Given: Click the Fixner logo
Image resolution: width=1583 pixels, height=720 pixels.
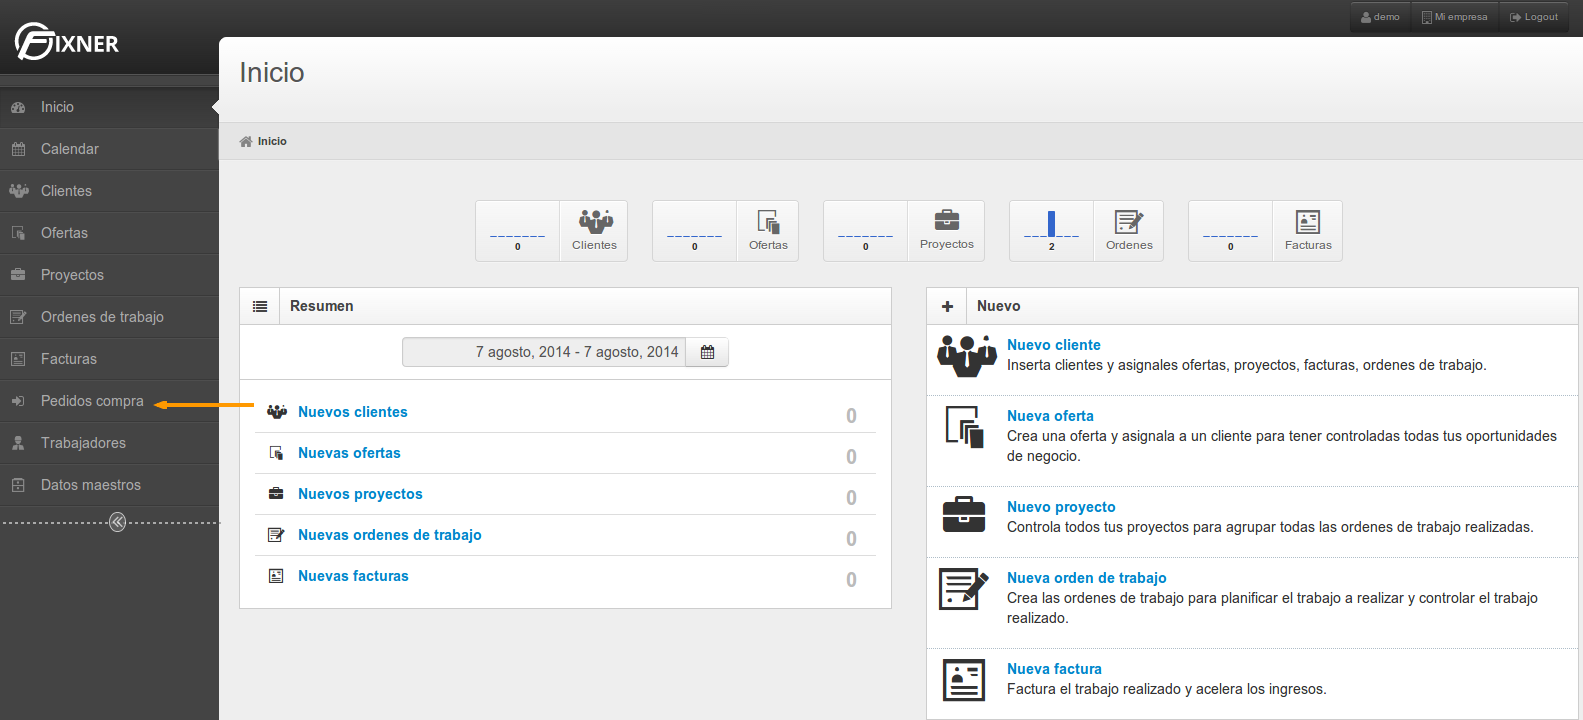Looking at the screenshot, I should click(67, 42).
